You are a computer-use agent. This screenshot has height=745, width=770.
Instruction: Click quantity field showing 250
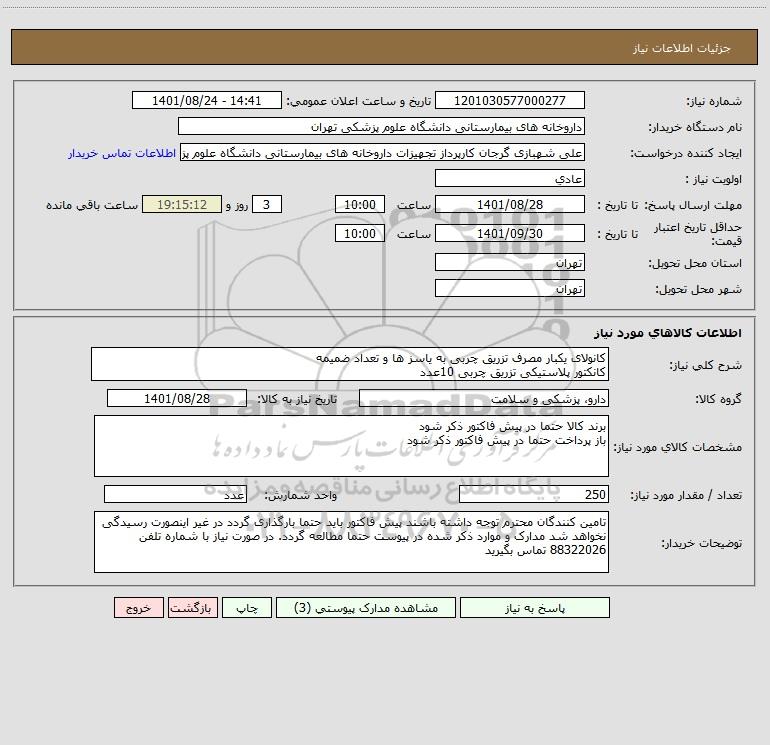tap(534, 495)
